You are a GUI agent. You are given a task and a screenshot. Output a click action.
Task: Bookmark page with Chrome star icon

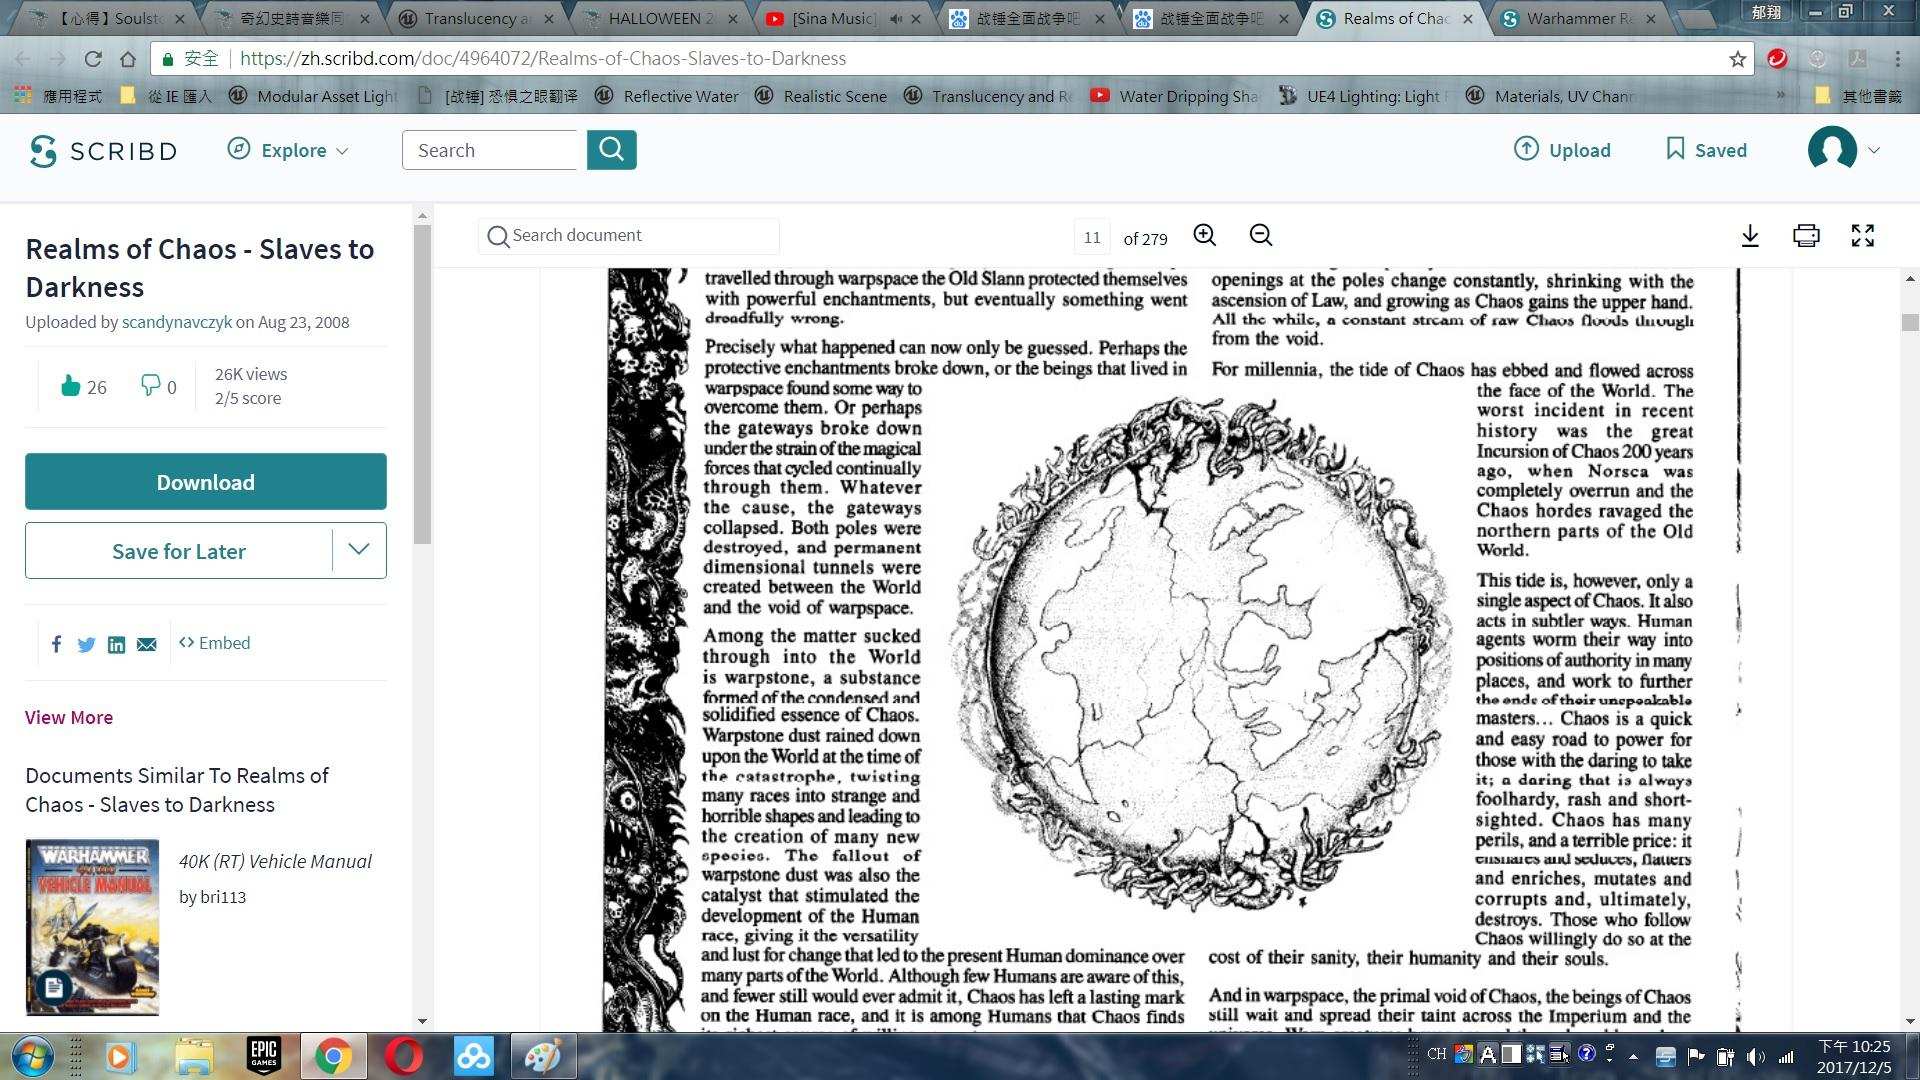tap(1738, 59)
